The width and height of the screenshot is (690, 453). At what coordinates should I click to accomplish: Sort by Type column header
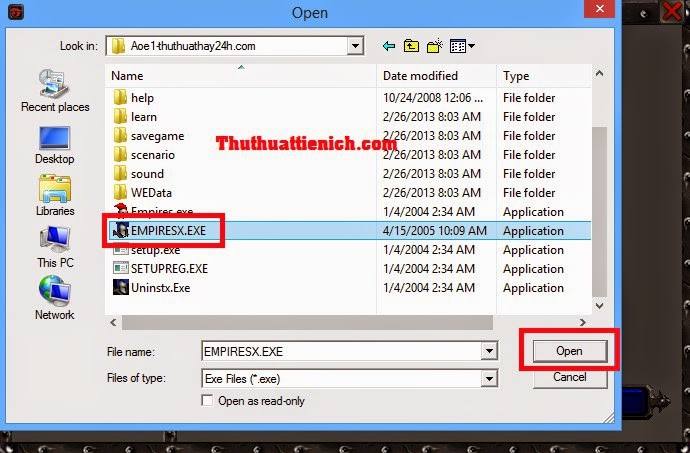click(544, 76)
